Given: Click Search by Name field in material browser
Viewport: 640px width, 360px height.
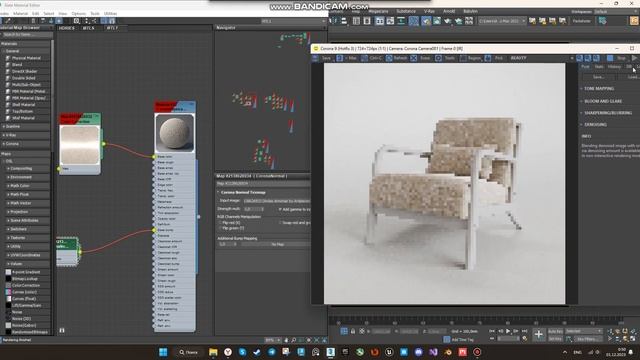Looking at the screenshot, I should click(x=27, y=35).
